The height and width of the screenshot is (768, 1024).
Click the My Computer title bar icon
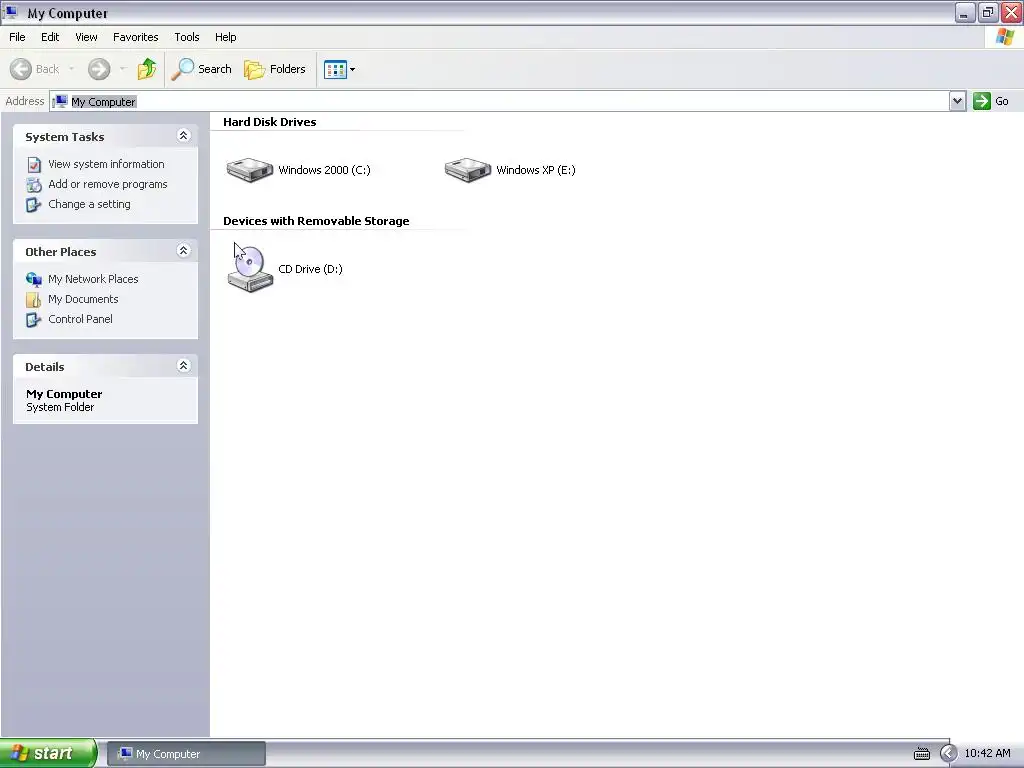point(11,12)
